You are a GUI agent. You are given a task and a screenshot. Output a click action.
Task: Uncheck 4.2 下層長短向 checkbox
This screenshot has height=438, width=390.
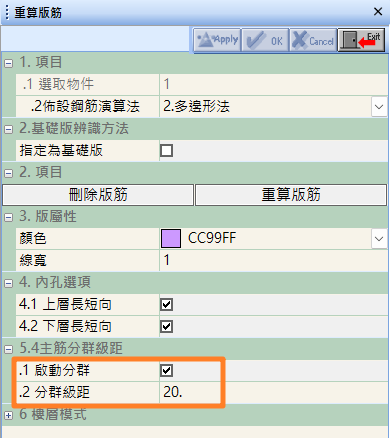coord(166,327)
